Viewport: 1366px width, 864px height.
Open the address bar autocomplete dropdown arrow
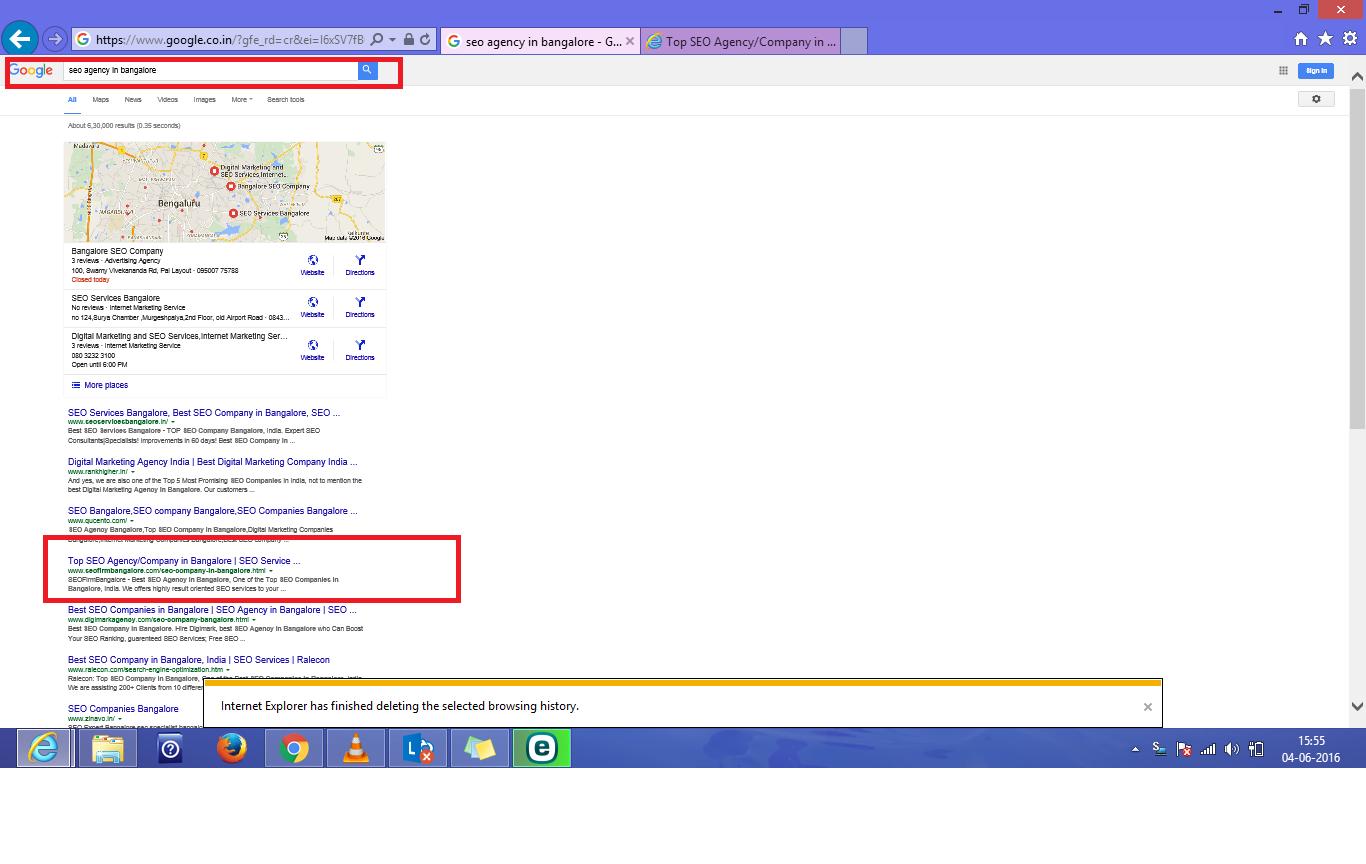coord(393,40)
